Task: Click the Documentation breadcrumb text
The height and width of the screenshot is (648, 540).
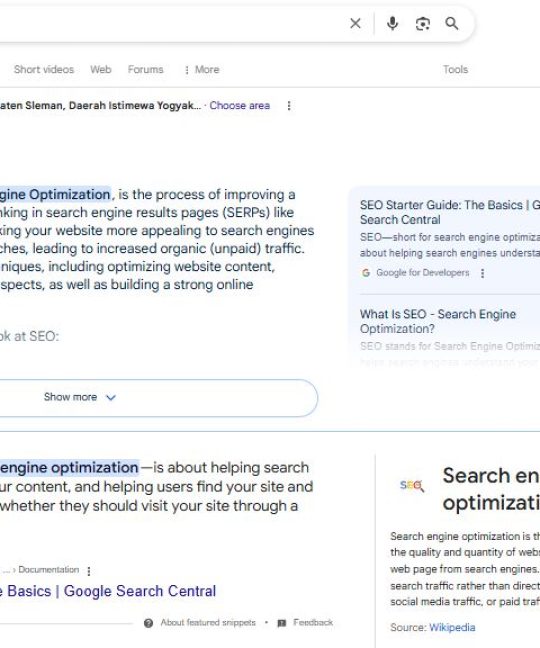Action: (x=48, y=570)
